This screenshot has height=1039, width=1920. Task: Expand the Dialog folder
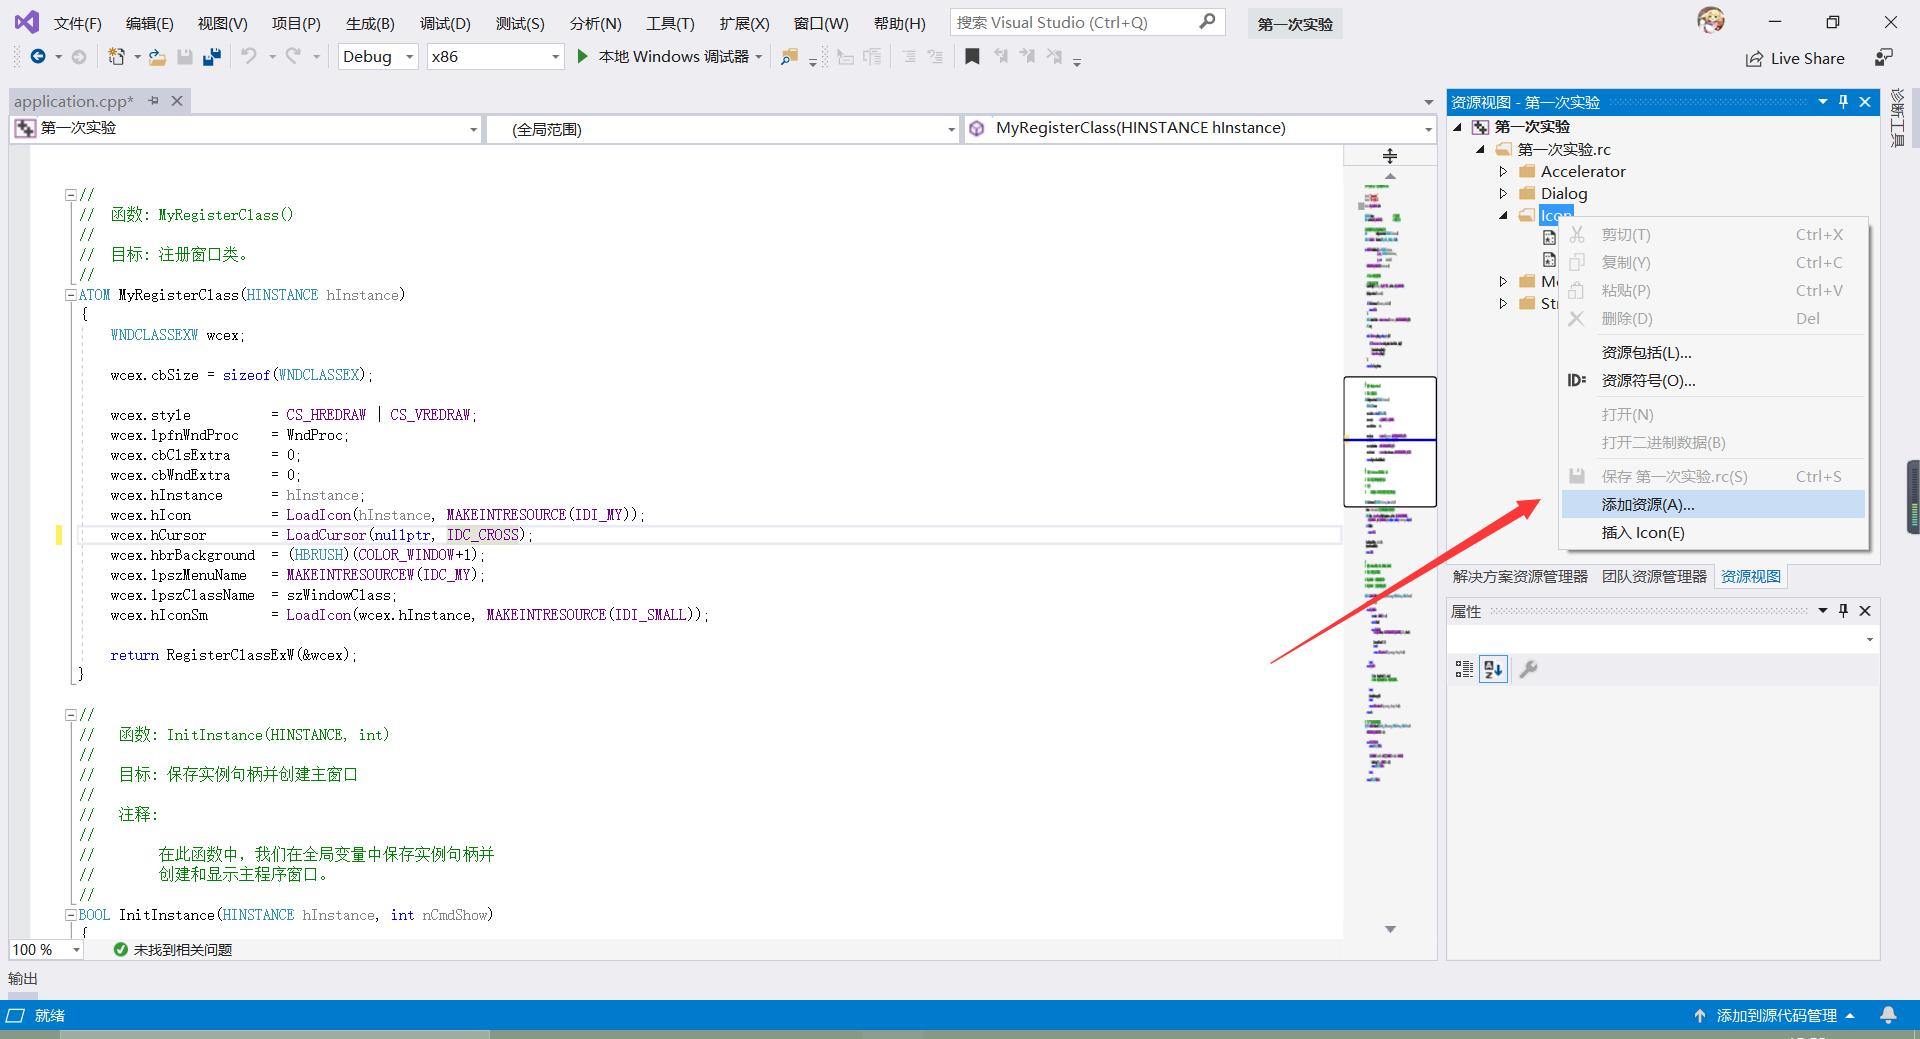coord(1503,193)
